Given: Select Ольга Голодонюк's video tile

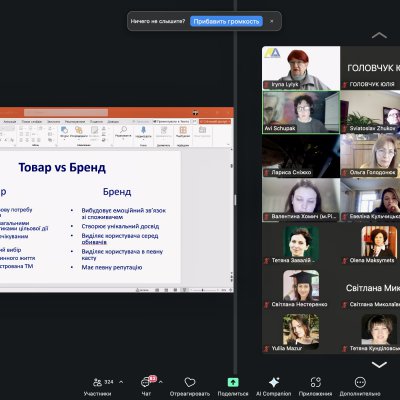Looking at the screenshot, I should [x=370, y=156].
